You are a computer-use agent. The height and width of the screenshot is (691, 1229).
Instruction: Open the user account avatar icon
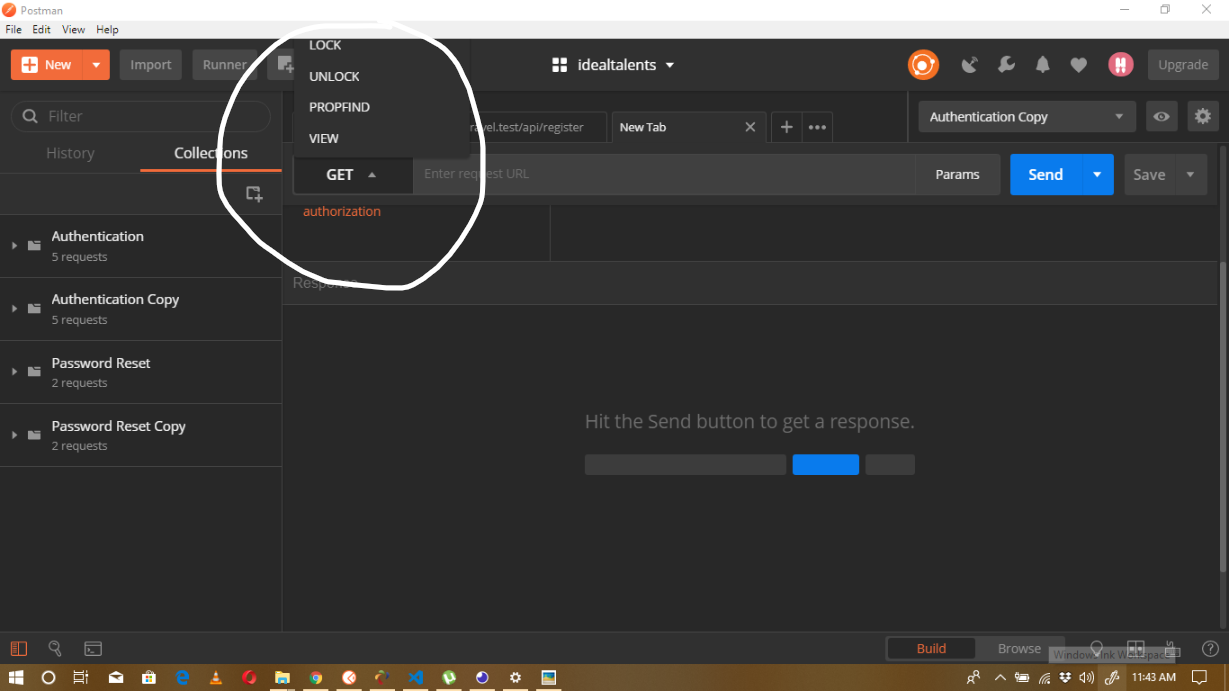coord(1120,64)
